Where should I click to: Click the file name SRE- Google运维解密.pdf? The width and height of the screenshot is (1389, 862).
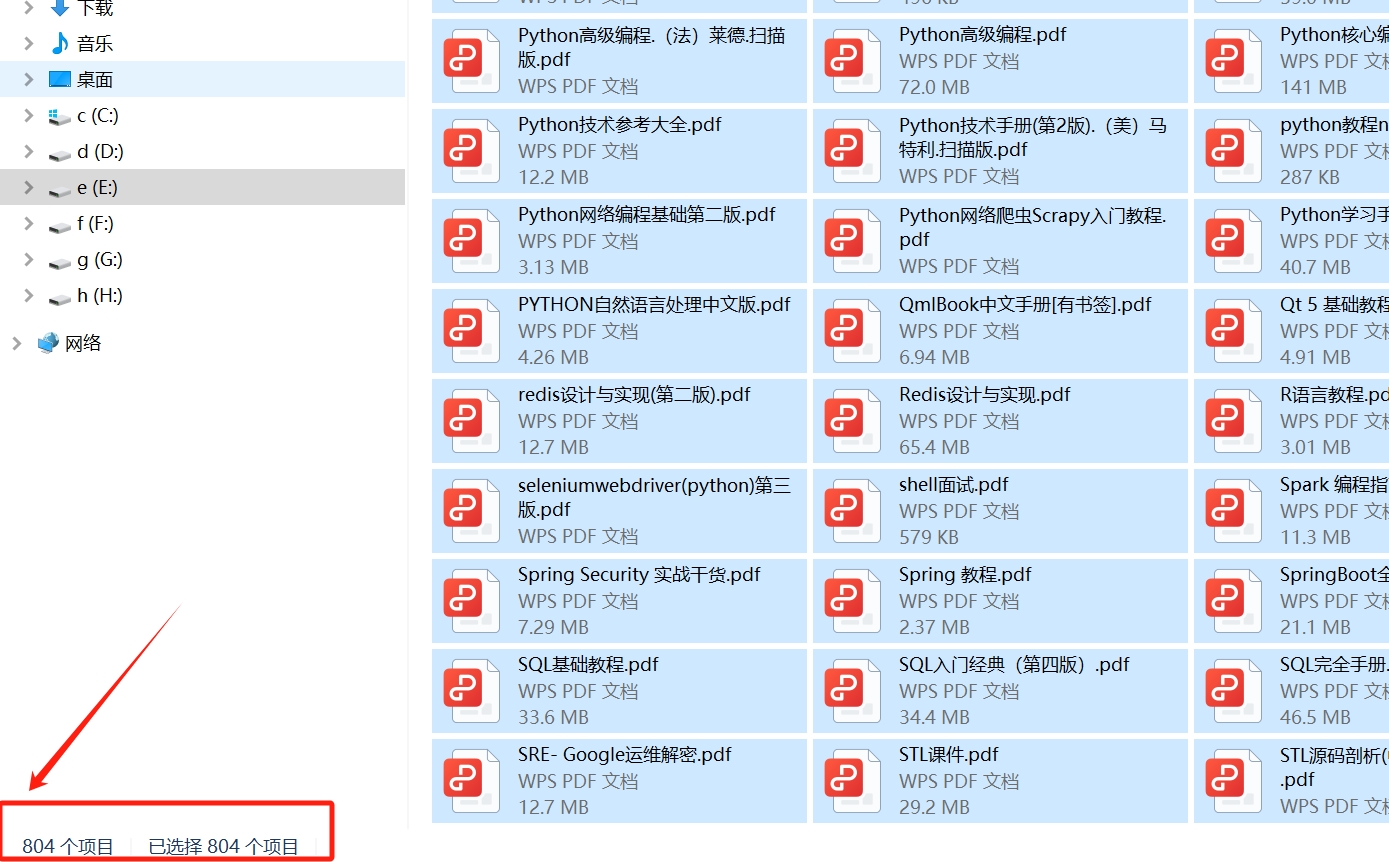625,755
